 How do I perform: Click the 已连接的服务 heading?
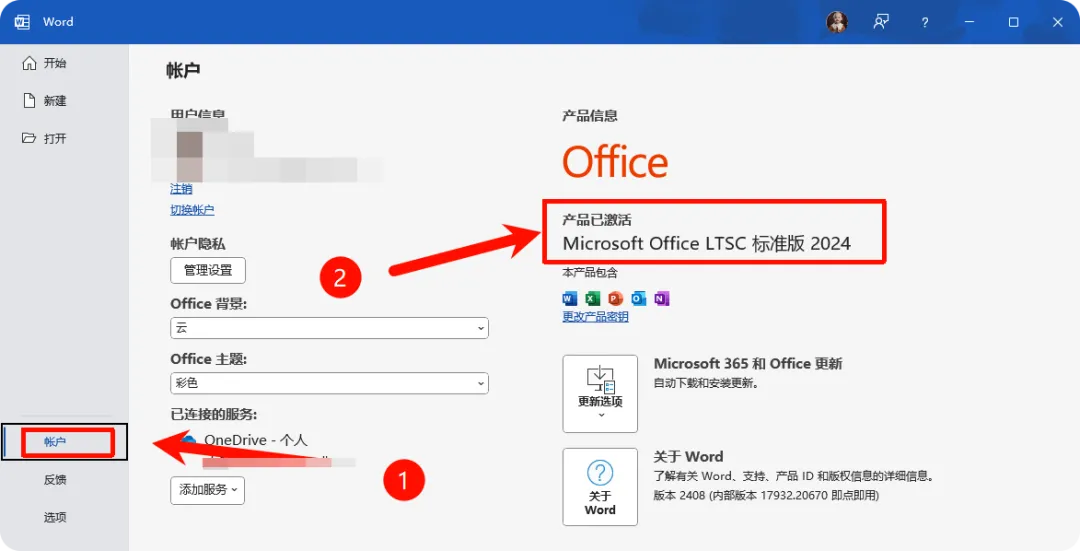click(214, 415)
